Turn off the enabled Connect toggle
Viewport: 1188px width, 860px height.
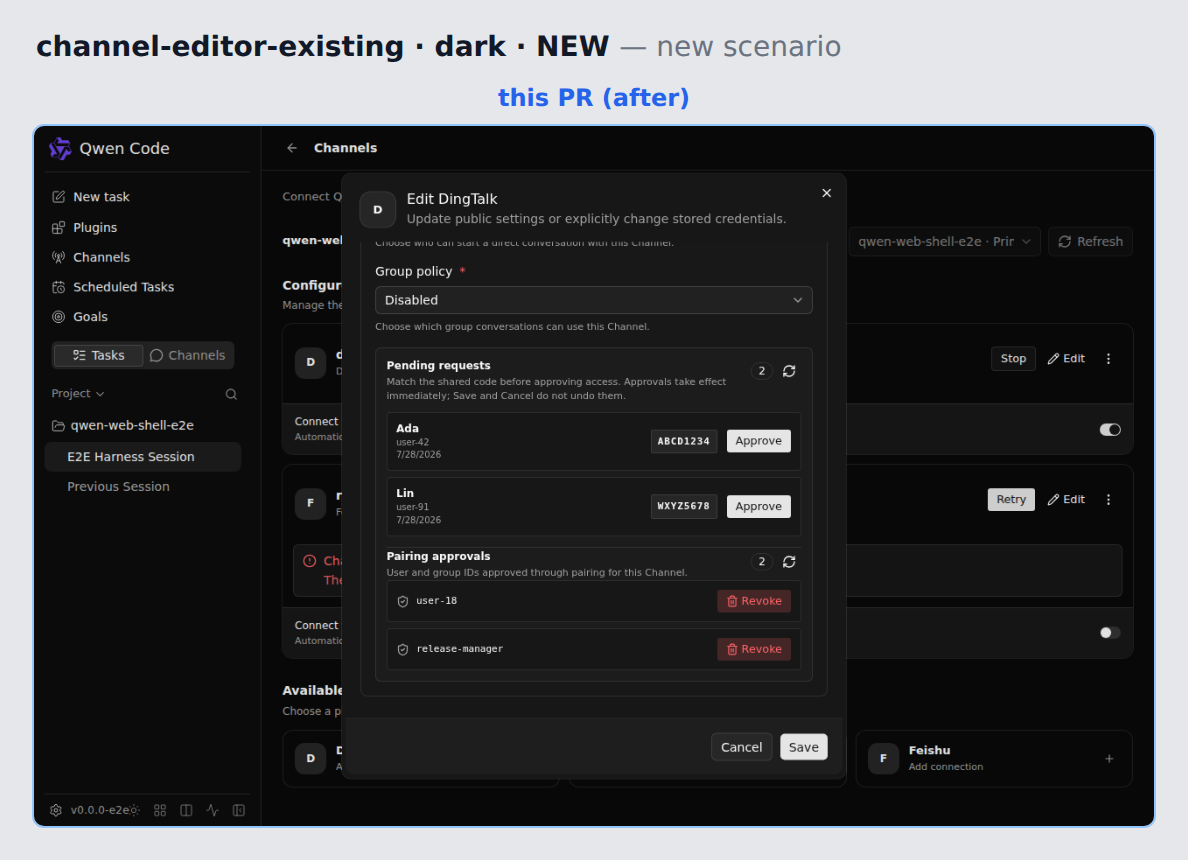(x=1110, y=430)
